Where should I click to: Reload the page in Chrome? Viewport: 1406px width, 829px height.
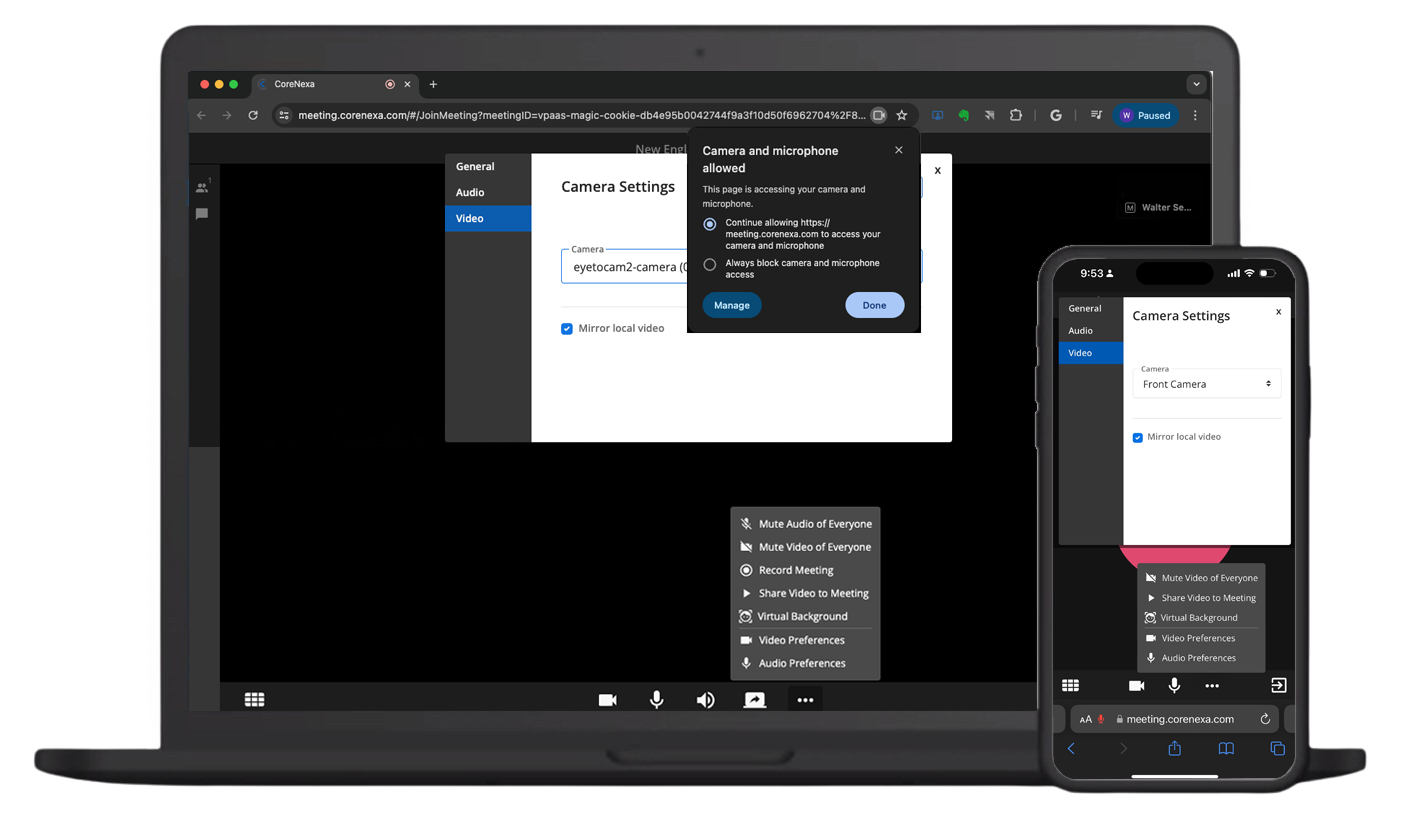[x=253, y=115]
